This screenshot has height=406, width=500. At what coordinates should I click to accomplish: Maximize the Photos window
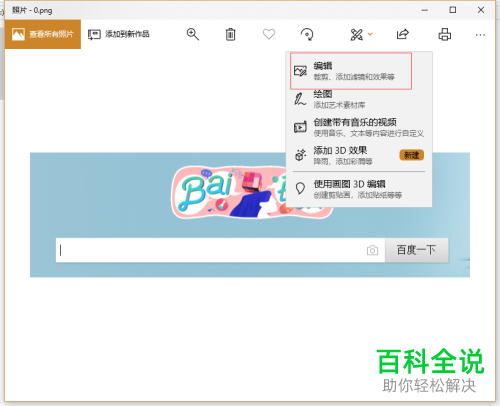[453, 10]
